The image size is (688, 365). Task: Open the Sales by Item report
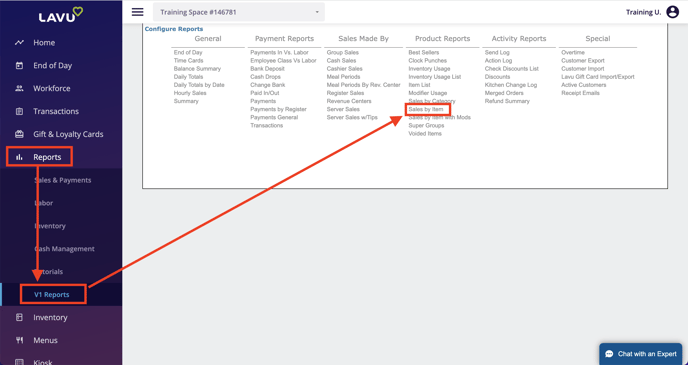(426, 109)
